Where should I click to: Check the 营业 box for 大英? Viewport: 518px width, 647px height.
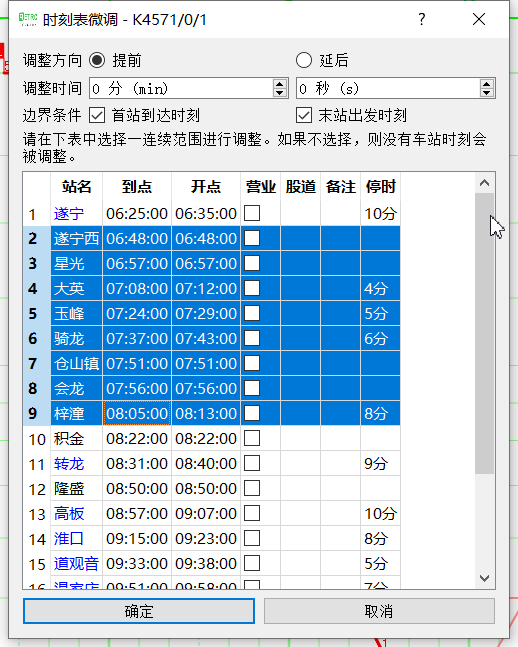[252, 288]
